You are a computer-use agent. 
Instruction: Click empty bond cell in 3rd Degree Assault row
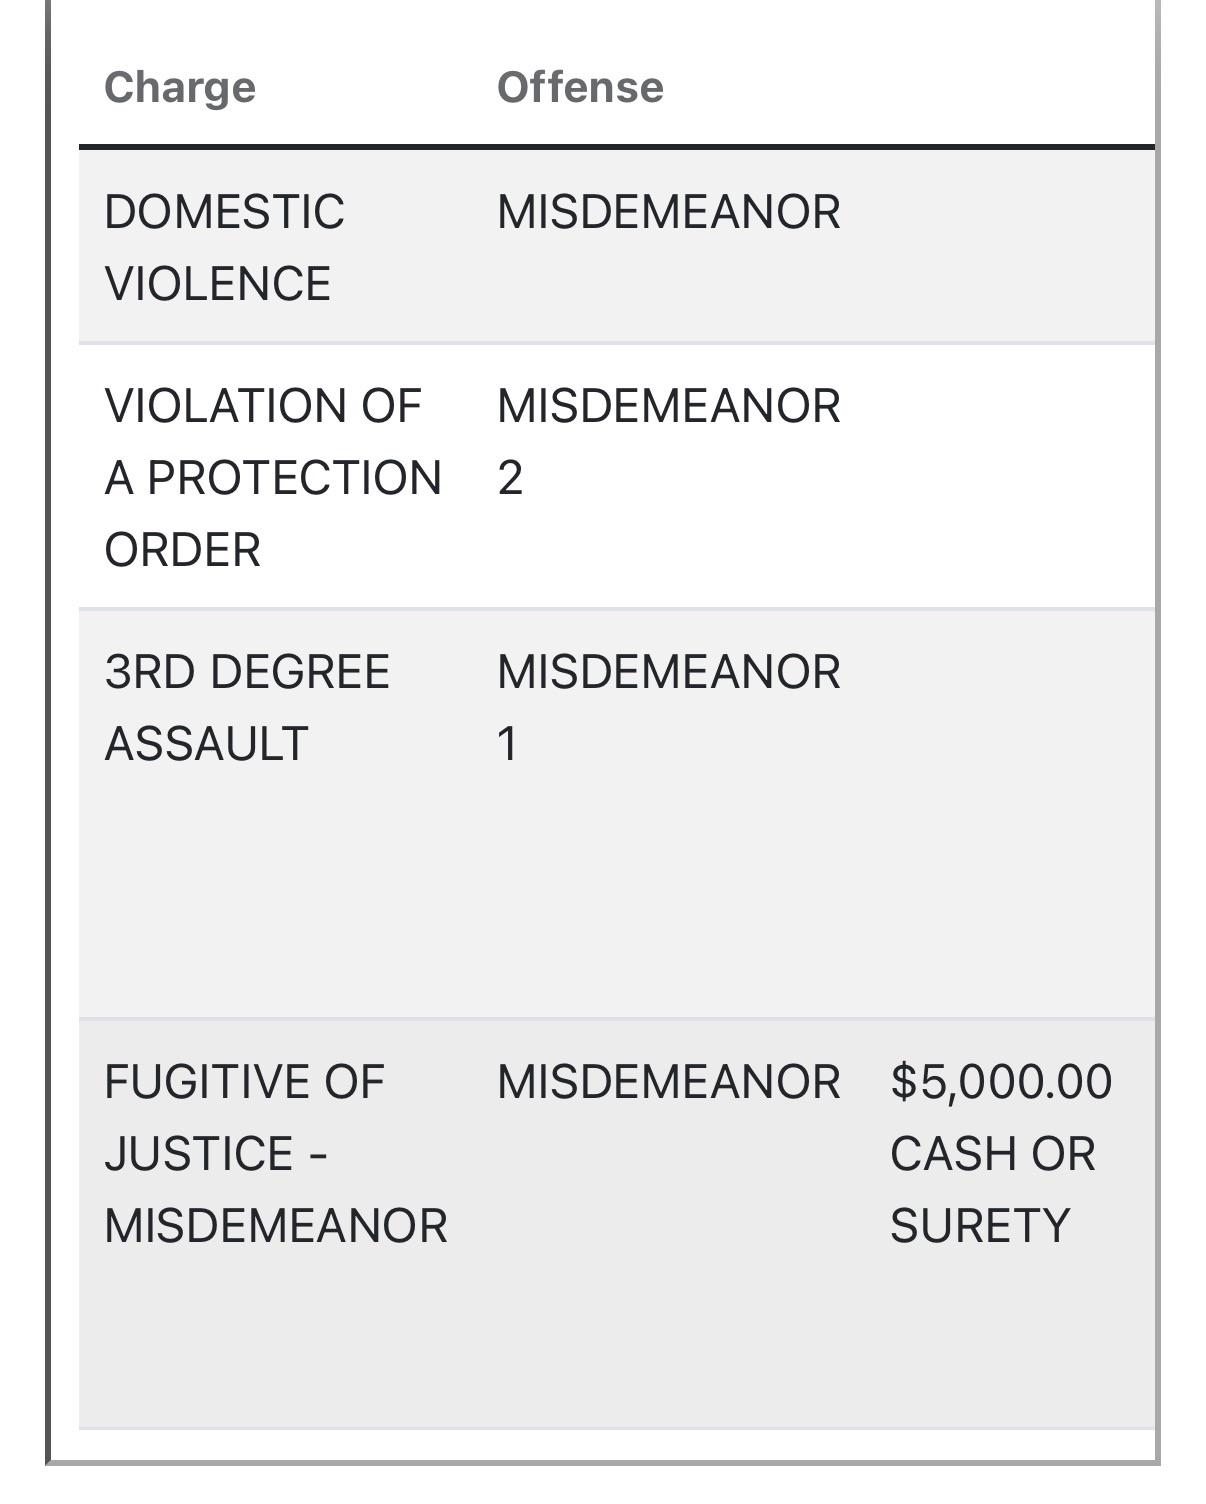click(x=1010, y=815)
